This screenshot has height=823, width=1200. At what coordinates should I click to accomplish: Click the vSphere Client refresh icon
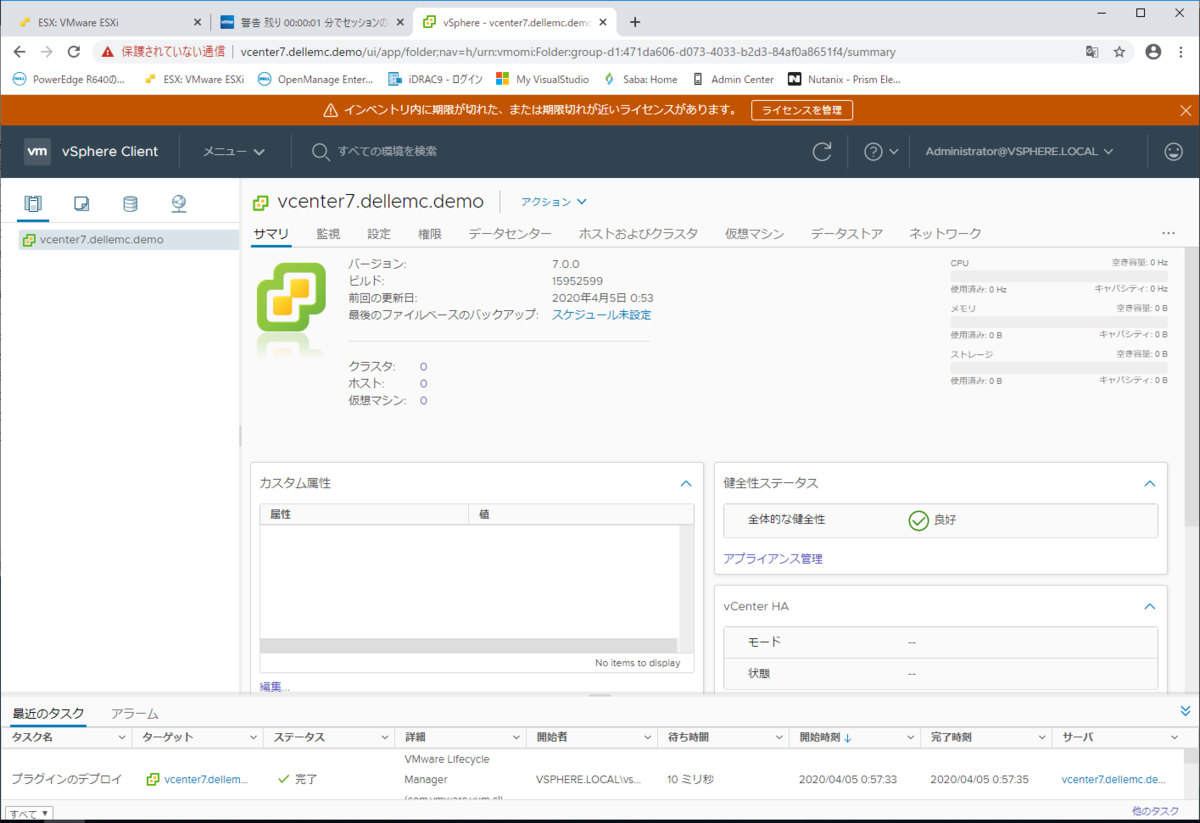pyautogui.click(x=822, y=151)
